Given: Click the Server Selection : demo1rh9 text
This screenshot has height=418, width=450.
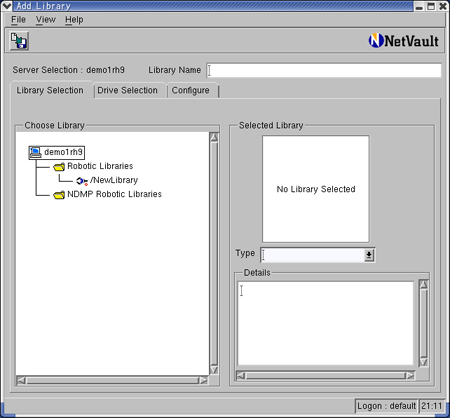Looking at the screenshot, I should (x=69, y=70).
